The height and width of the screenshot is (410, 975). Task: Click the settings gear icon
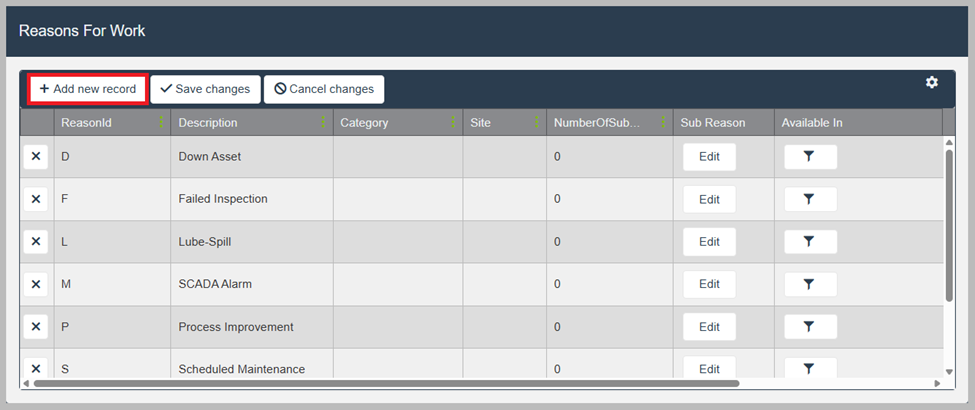(931, 83)
